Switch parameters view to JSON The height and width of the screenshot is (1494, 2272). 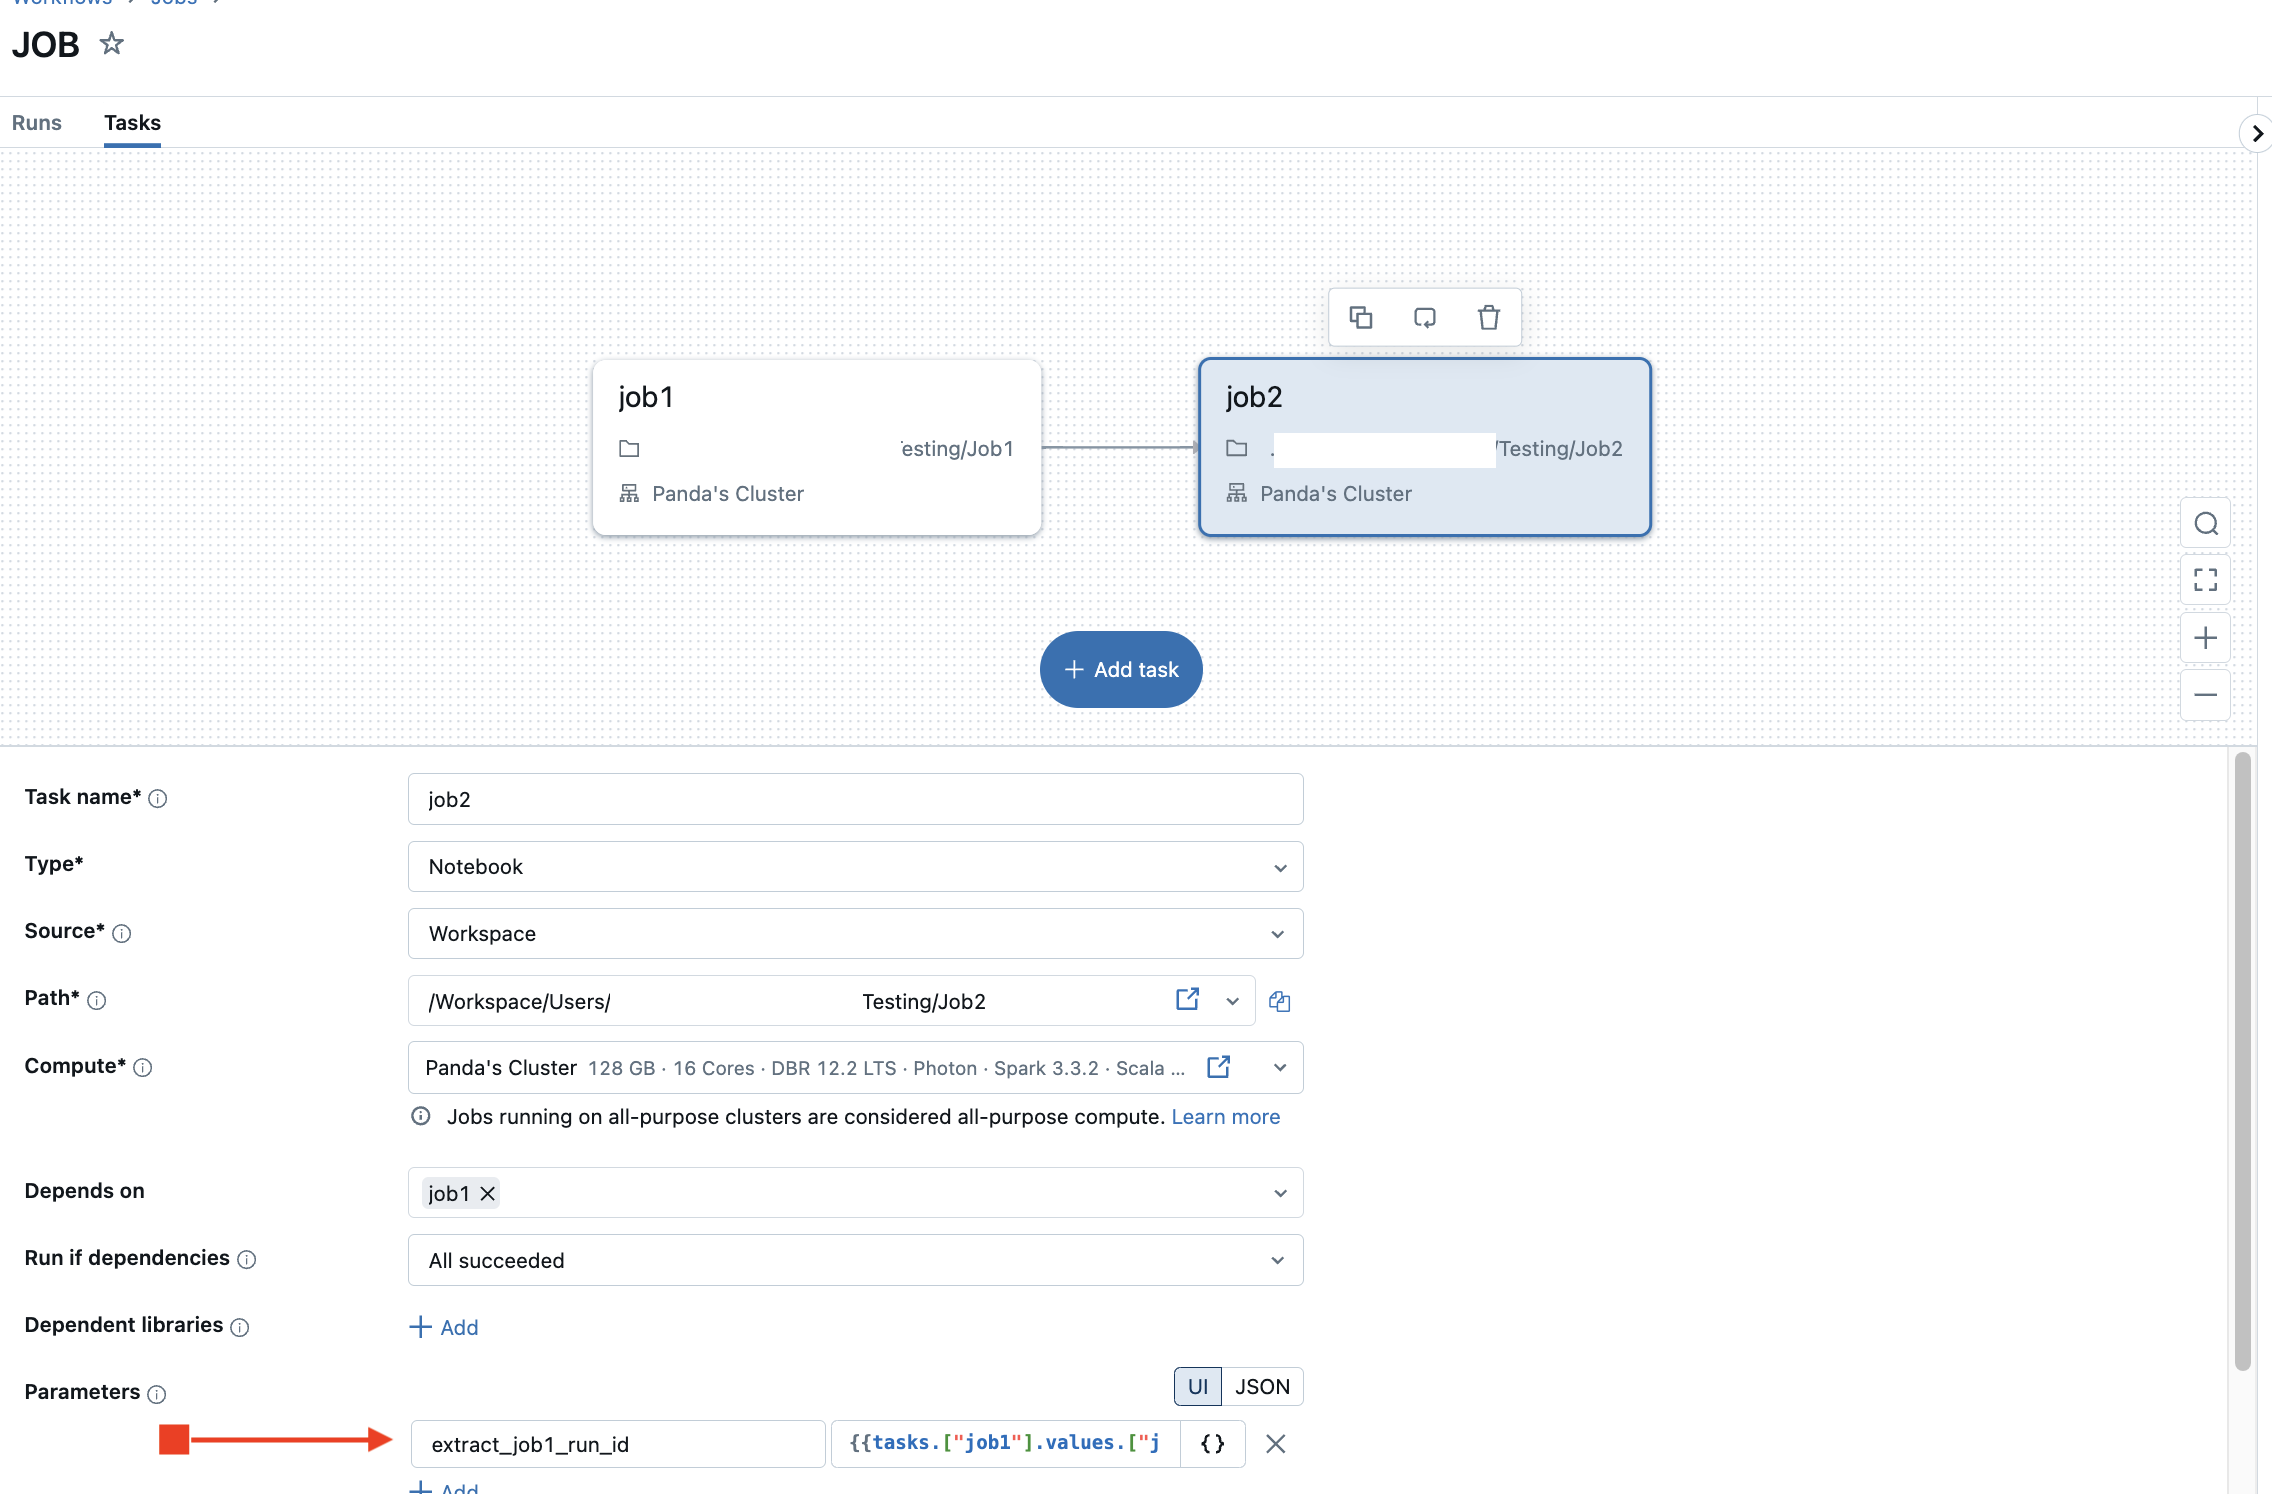point(1262,1386)
